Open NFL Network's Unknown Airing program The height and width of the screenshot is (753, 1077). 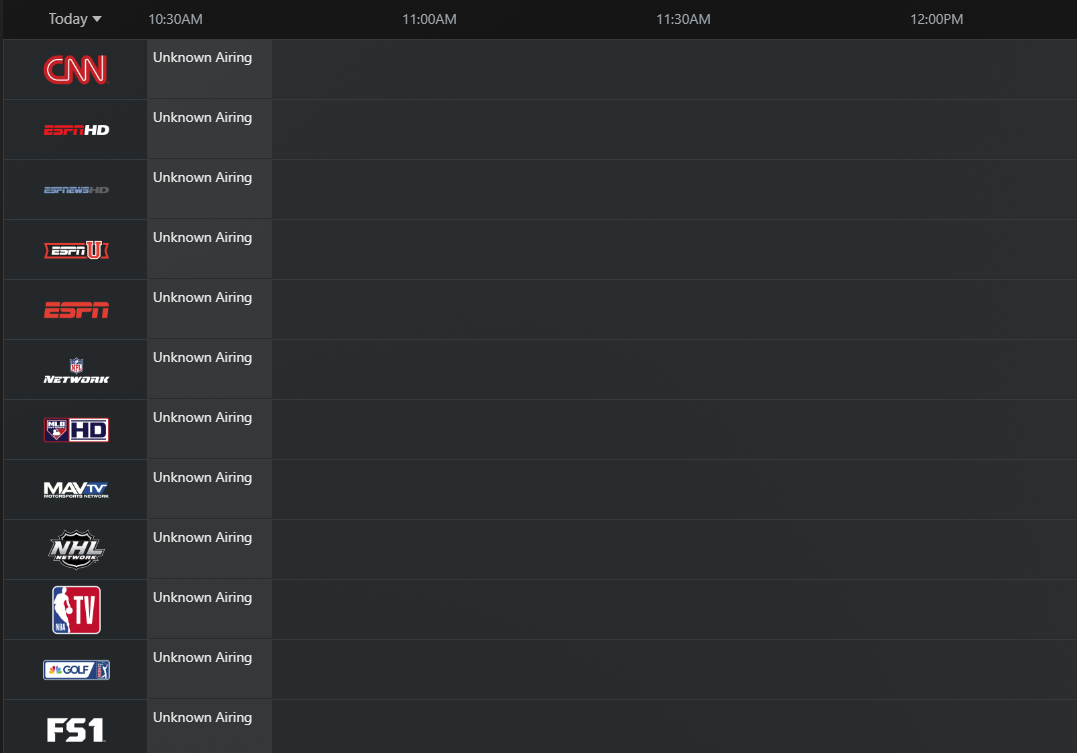(209, 370)
